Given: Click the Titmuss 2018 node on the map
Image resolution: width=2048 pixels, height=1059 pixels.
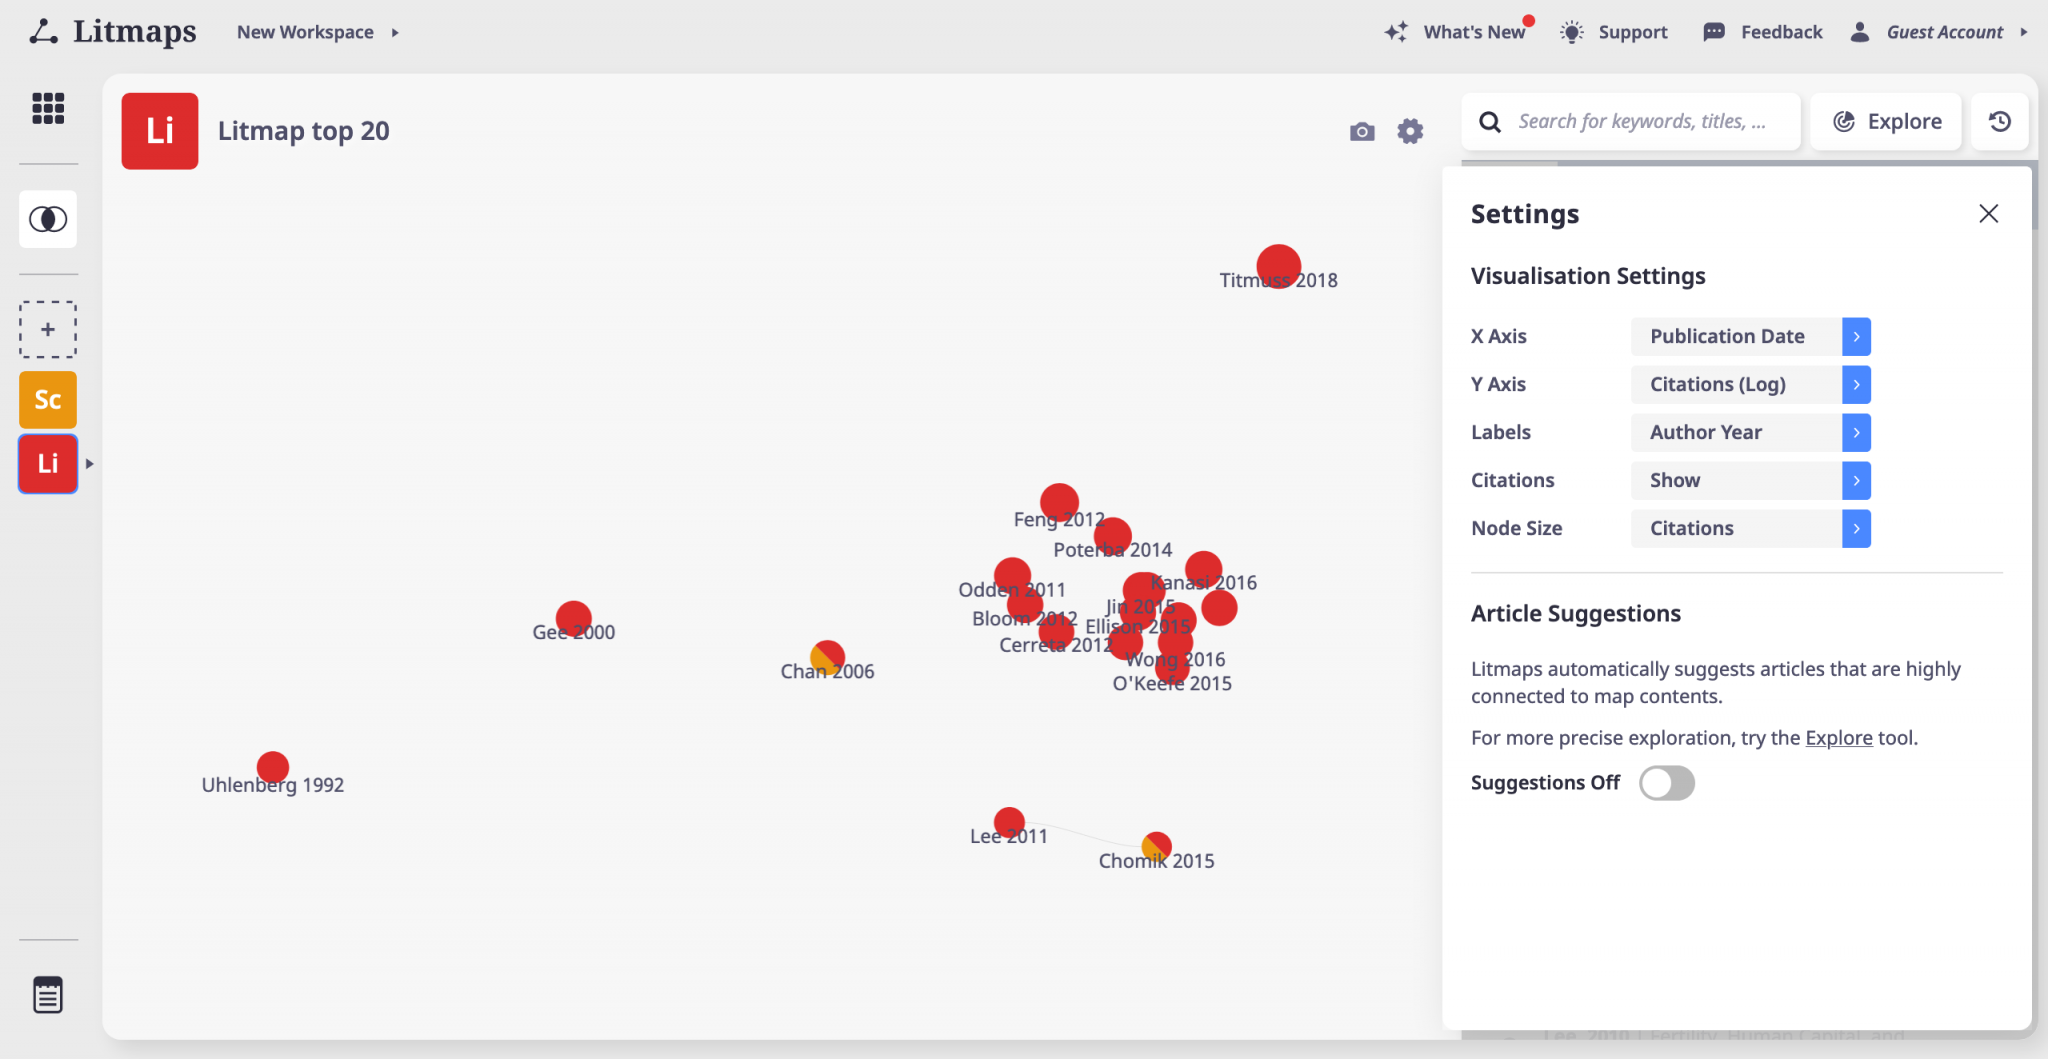Looking at the screenshot, I should coord(1280,265).
